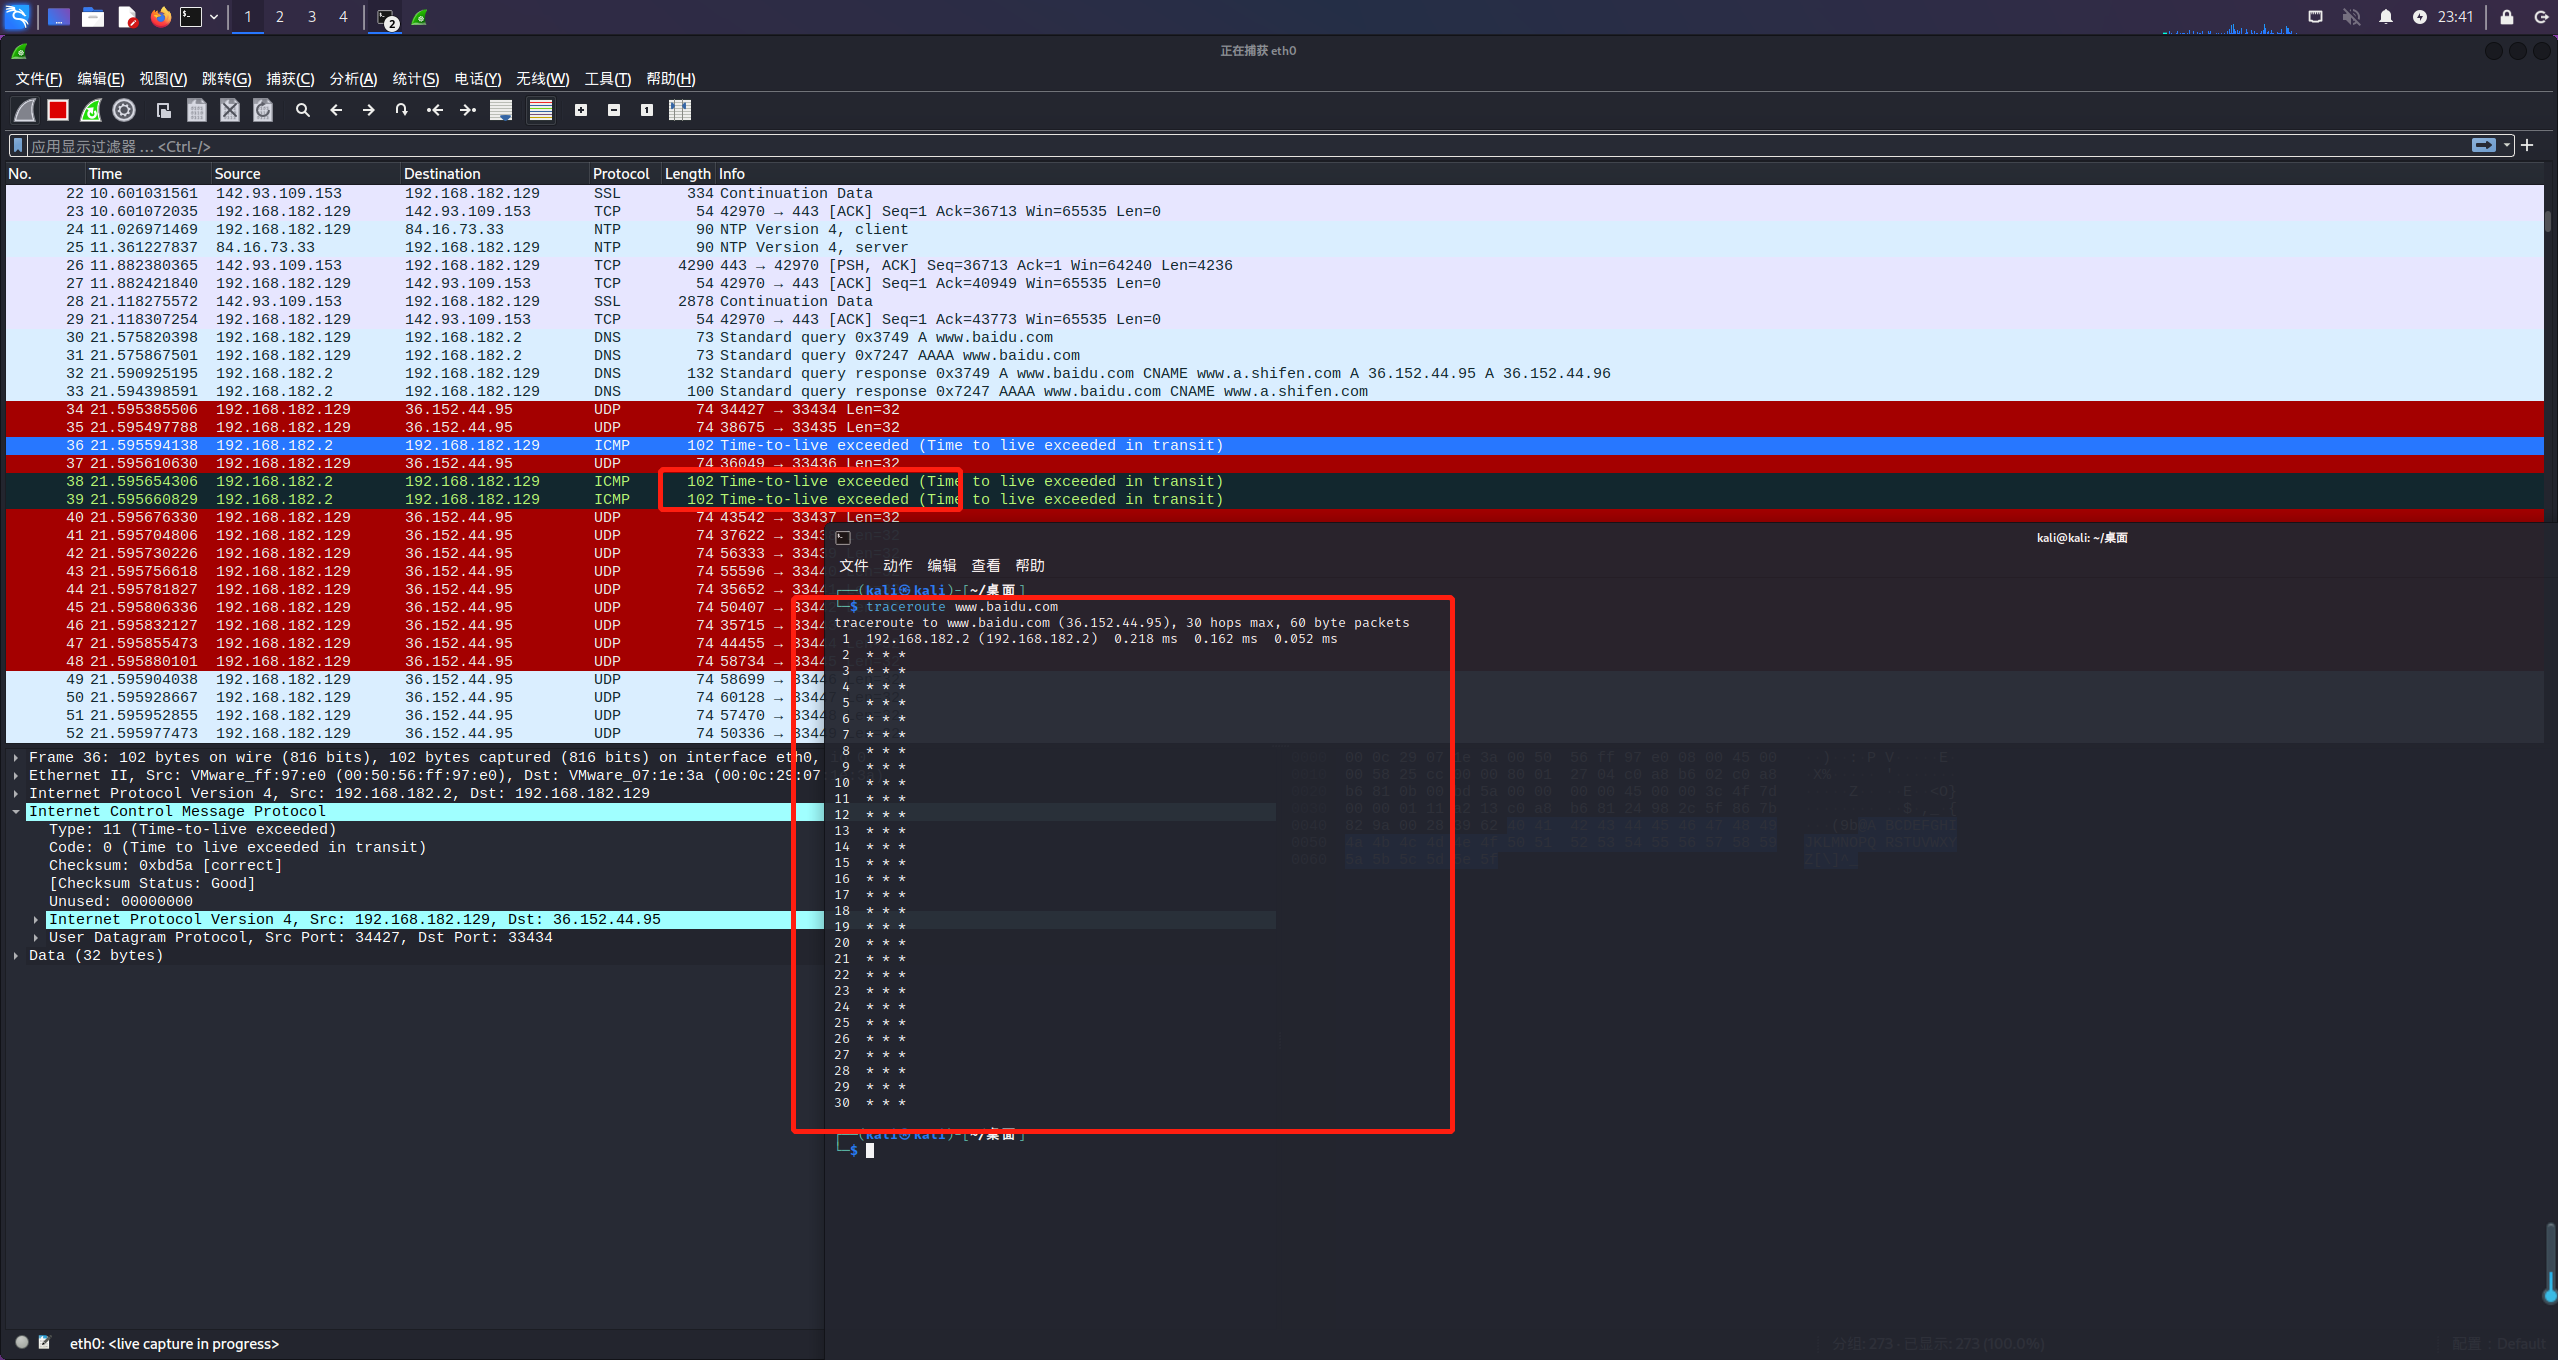Zoom out the main window text

tap(614, 110)
